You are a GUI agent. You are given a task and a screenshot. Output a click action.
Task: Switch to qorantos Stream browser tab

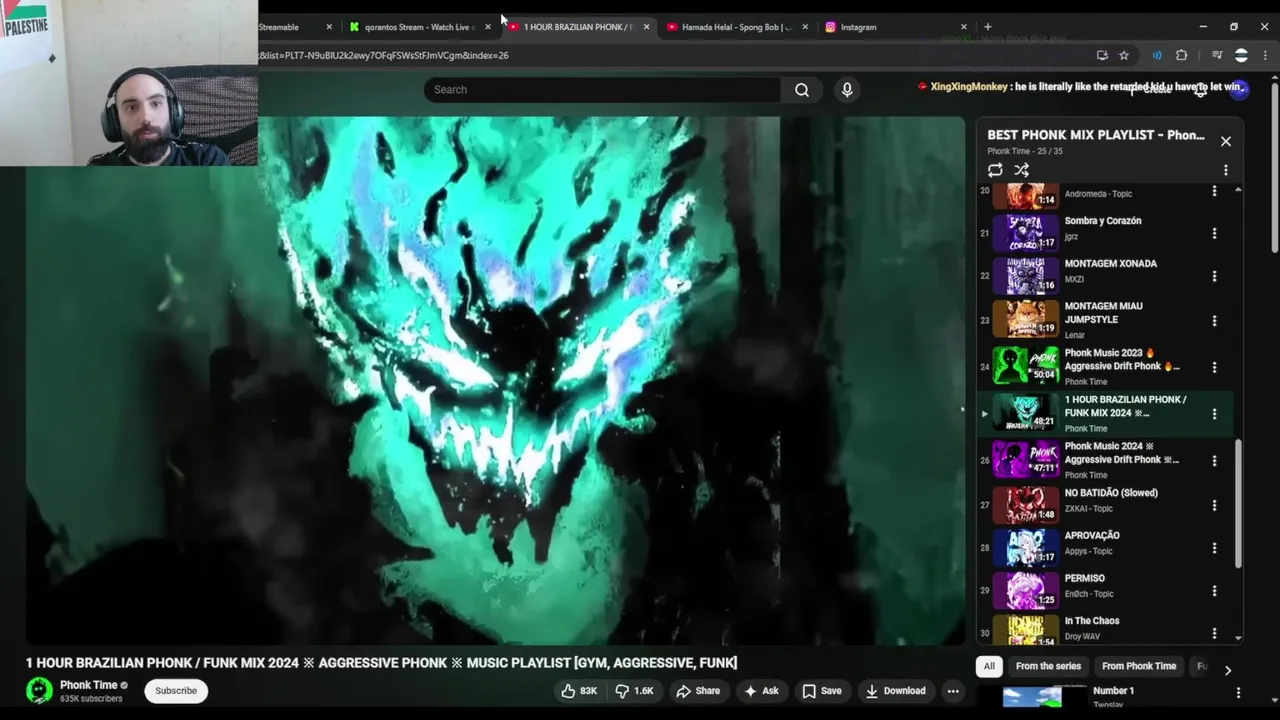point(418,27)
